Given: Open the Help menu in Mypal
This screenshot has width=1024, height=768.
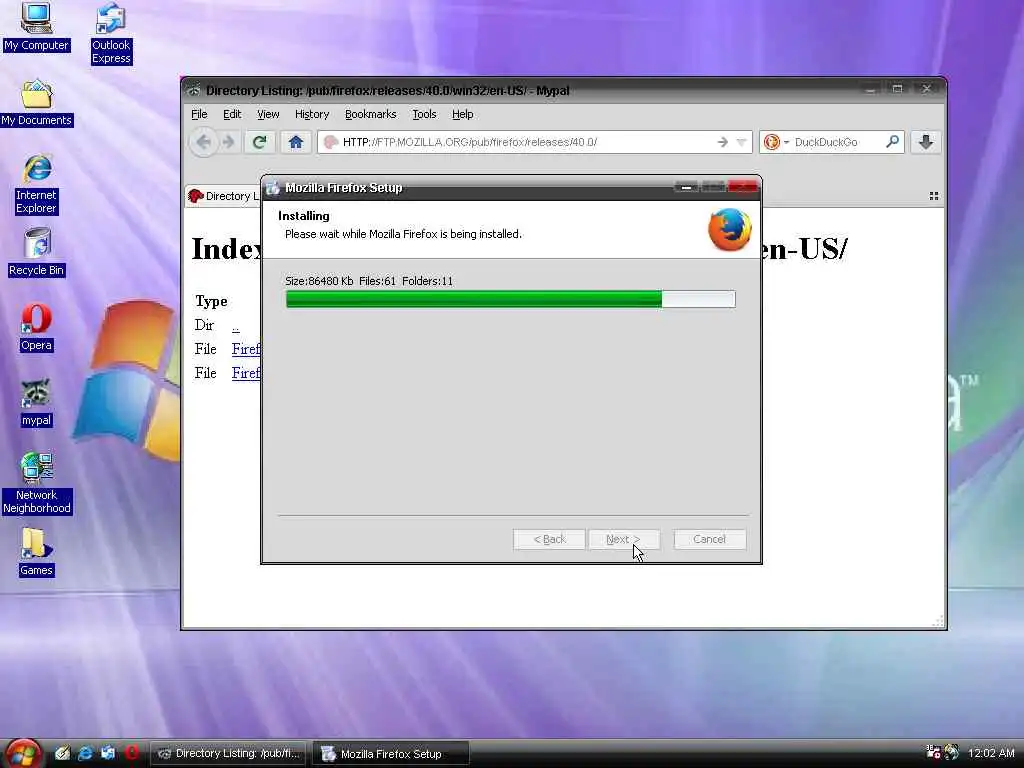Looking at the screenshot, I should tap(462, 114).
